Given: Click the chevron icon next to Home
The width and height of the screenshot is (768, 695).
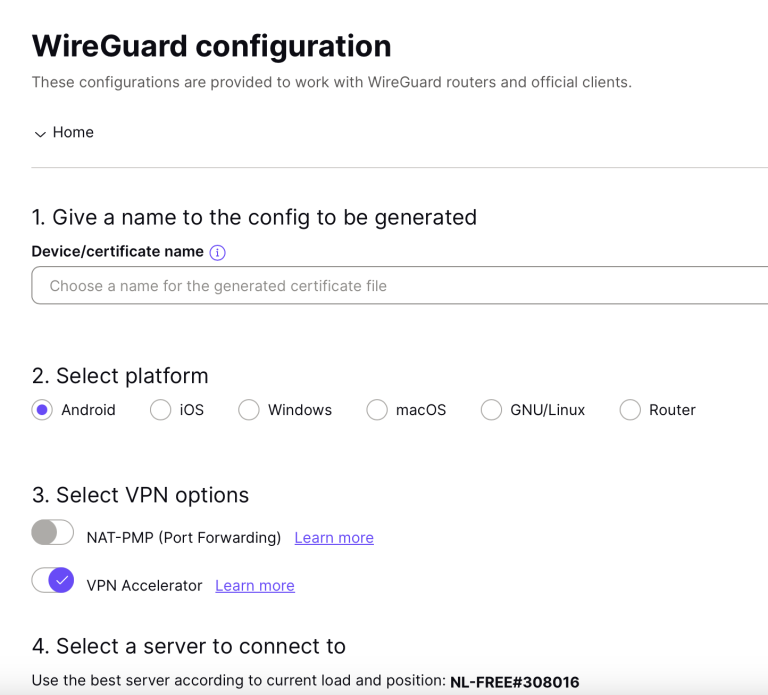Looking at the screenshot, I should click(x=40, y=134).
